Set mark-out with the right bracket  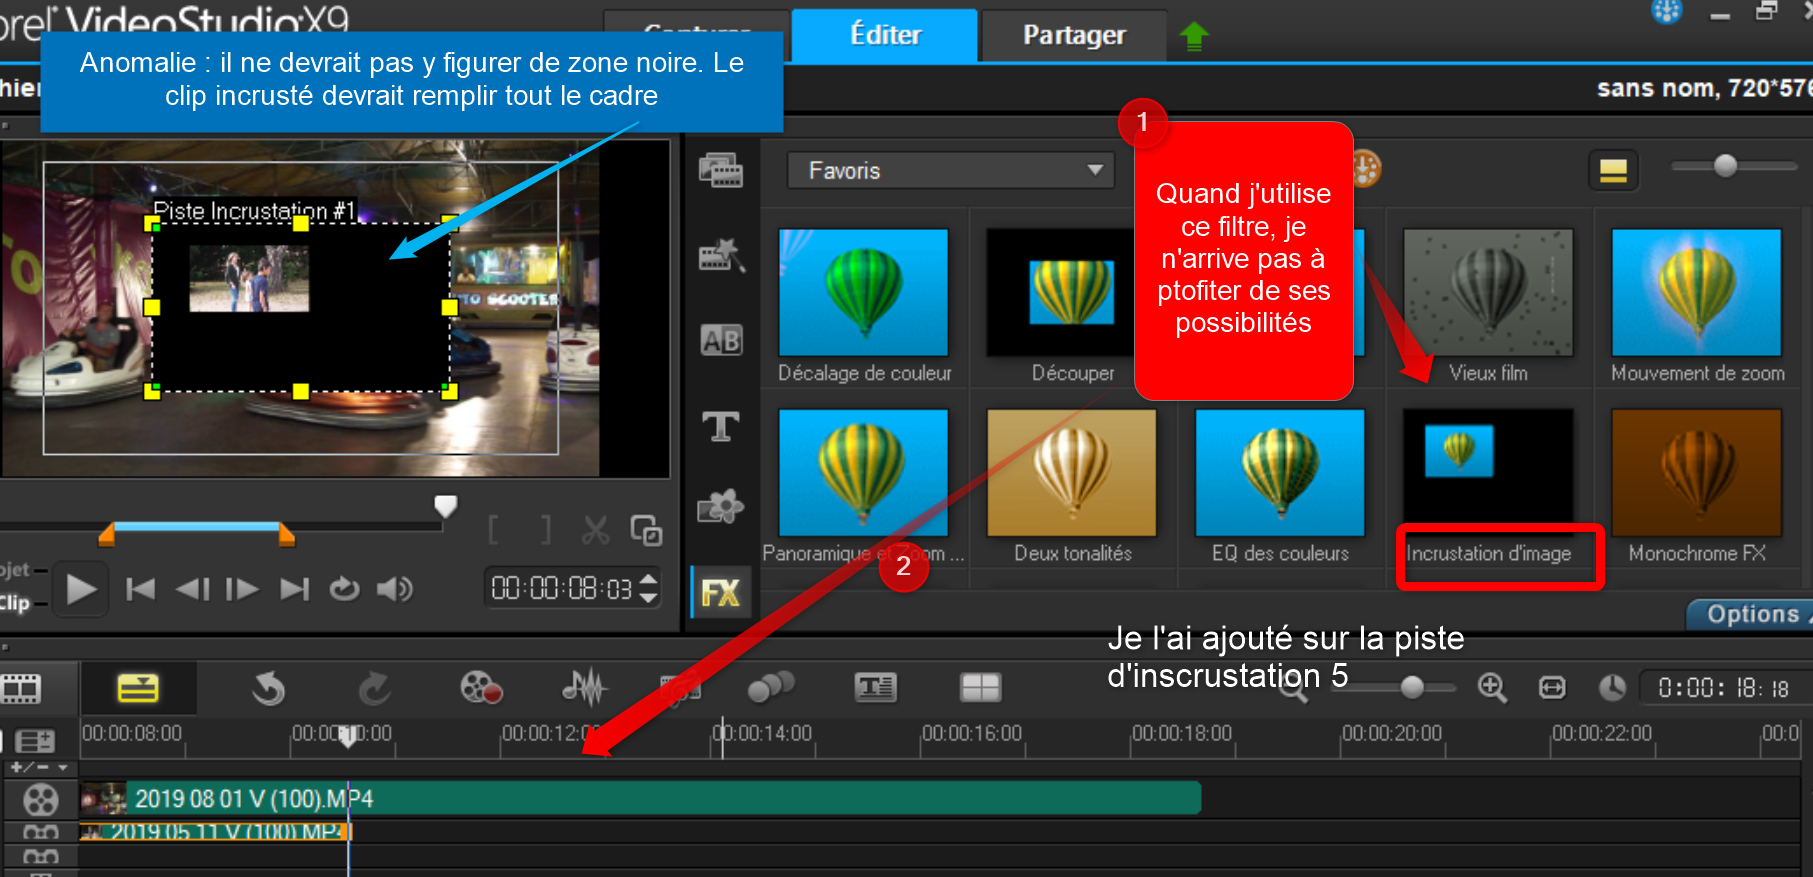[x=545, y=530]
